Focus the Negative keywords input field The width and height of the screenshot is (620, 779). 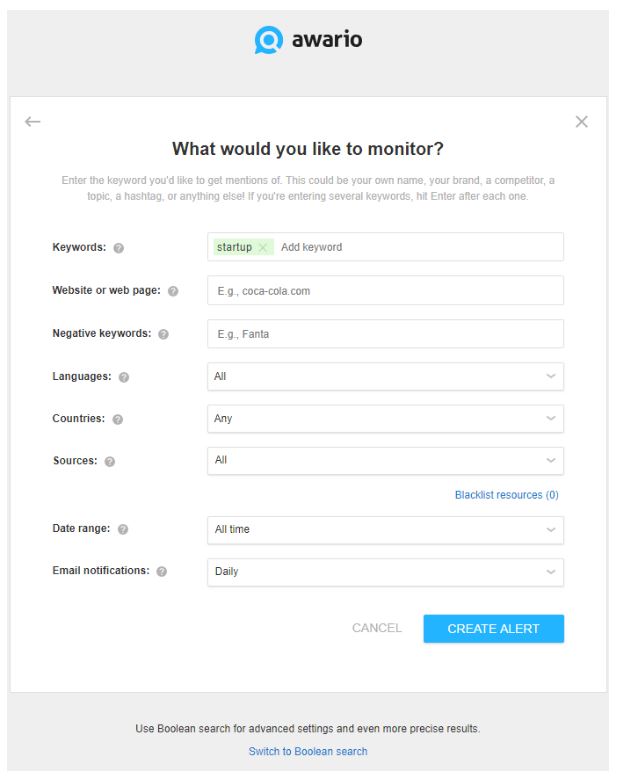[385, 334]
